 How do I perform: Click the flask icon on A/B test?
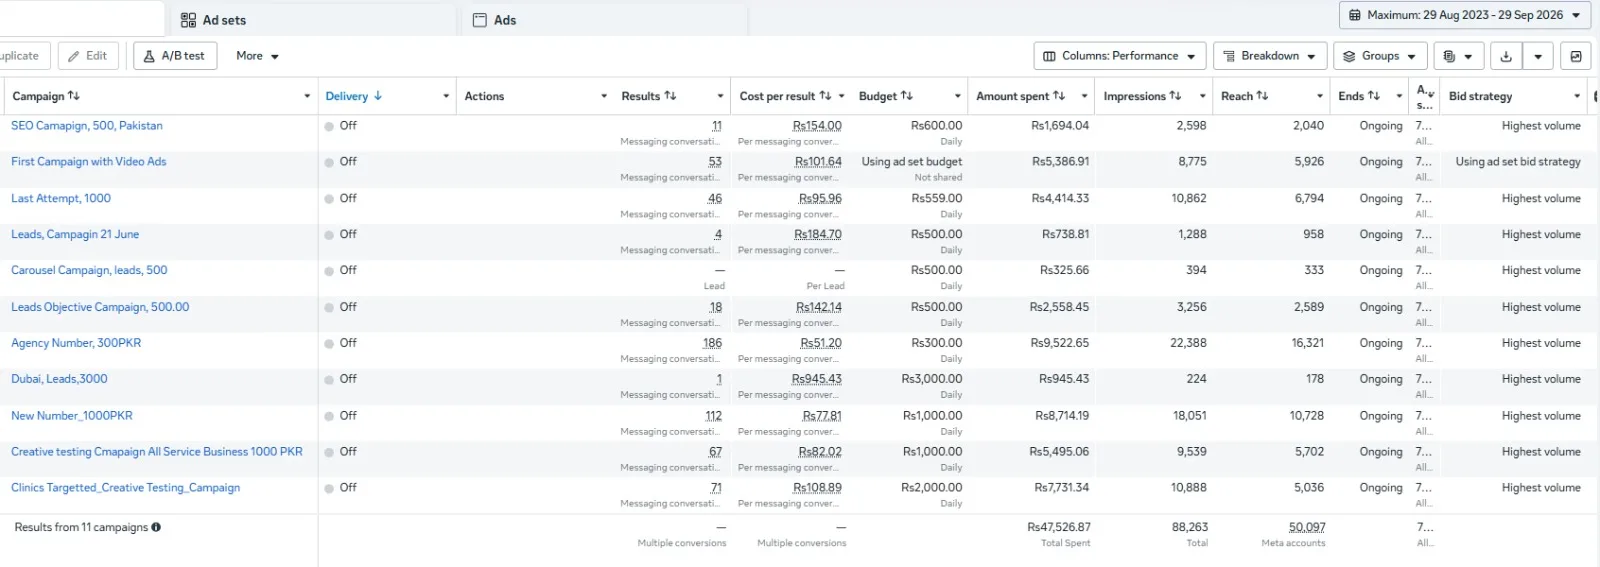pyautogui.click(x=149, y=56)
